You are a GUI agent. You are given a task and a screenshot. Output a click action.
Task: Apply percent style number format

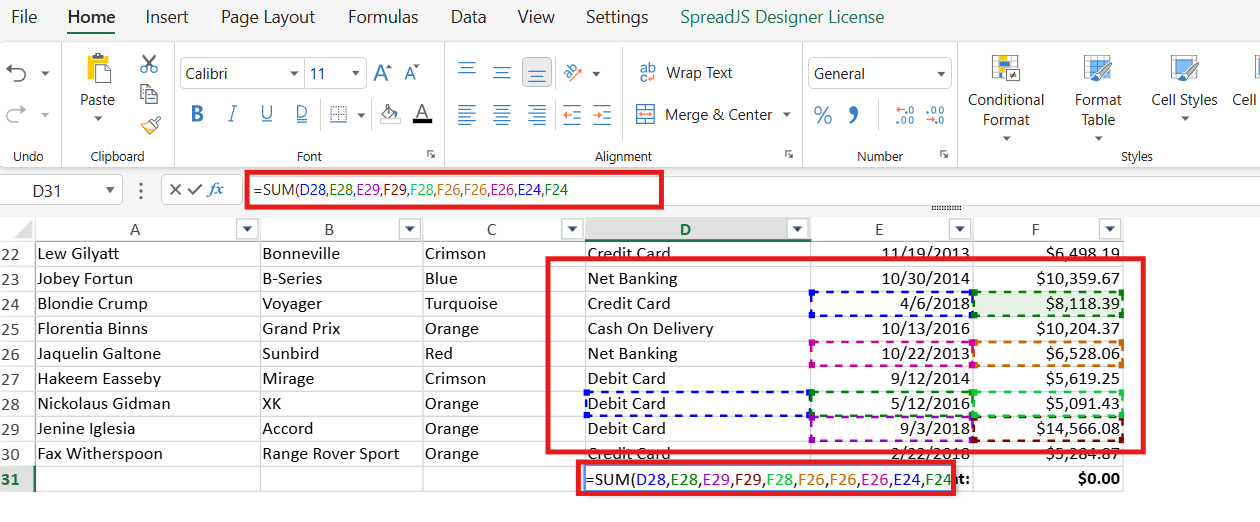823,115
